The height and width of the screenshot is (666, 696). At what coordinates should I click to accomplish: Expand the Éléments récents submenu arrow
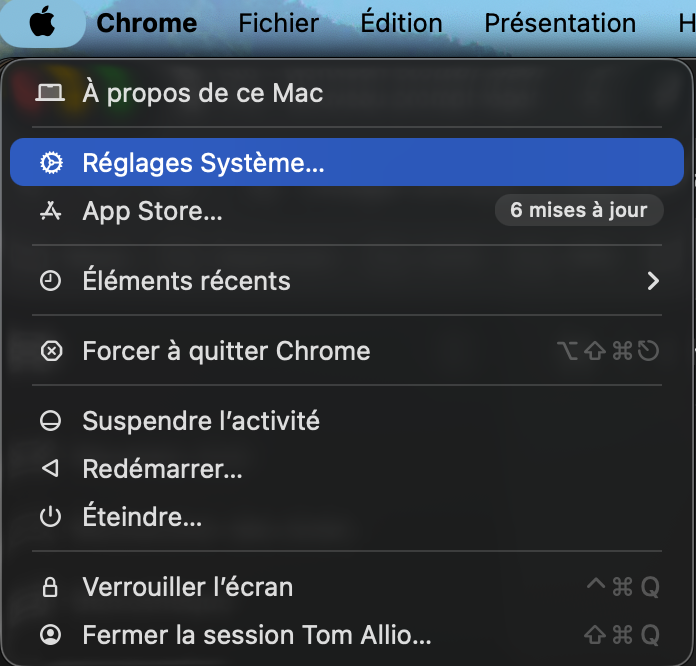coord(653,281)
